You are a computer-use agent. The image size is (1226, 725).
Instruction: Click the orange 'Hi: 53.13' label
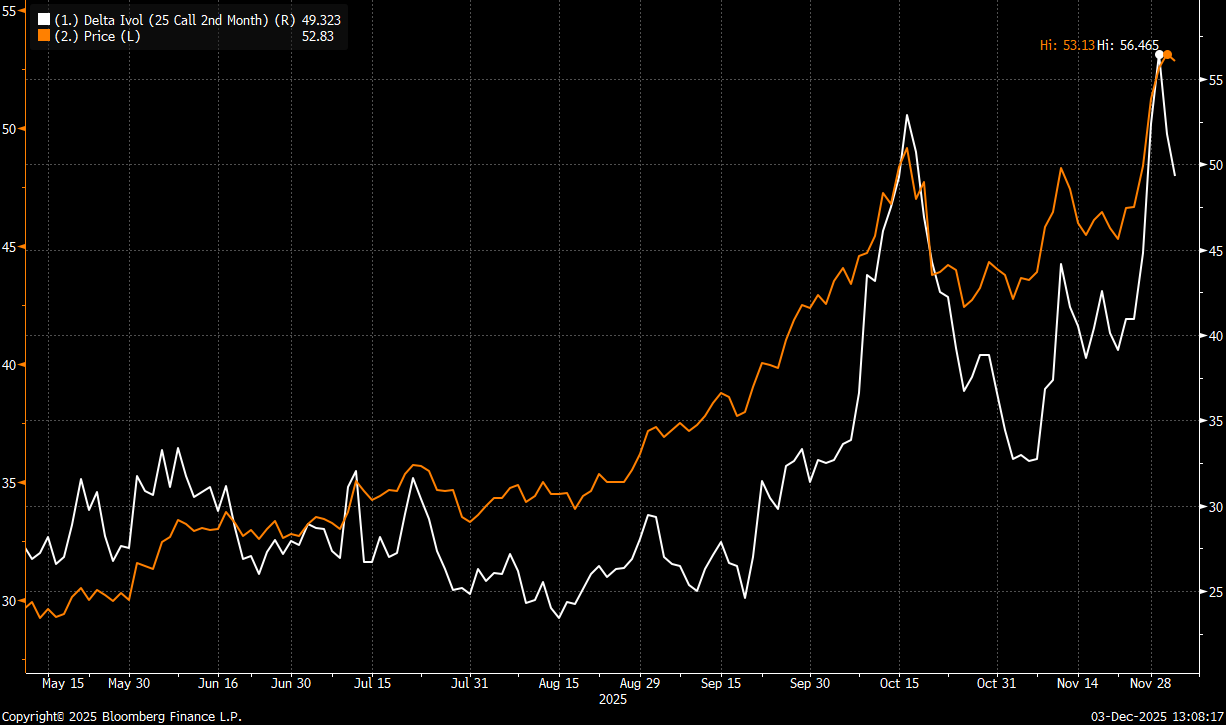tap(1066, 45)
